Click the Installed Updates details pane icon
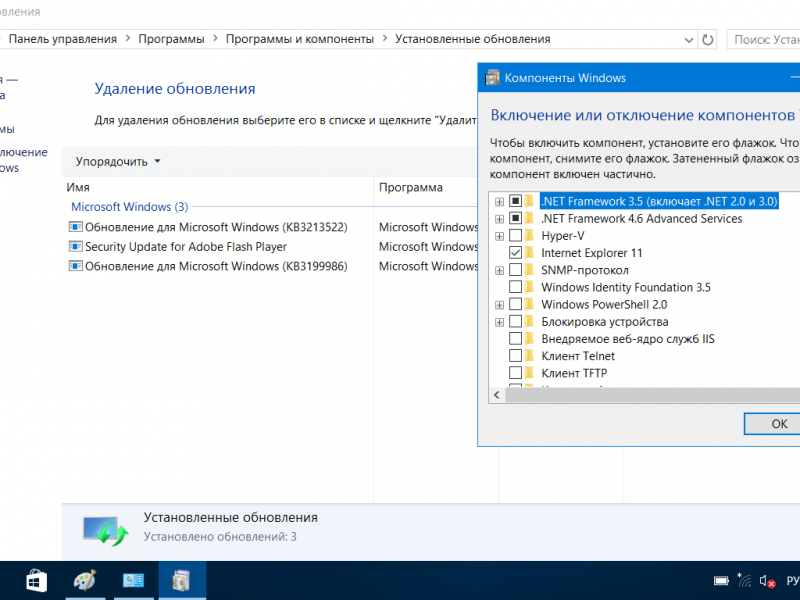 (x=105, y=531)
